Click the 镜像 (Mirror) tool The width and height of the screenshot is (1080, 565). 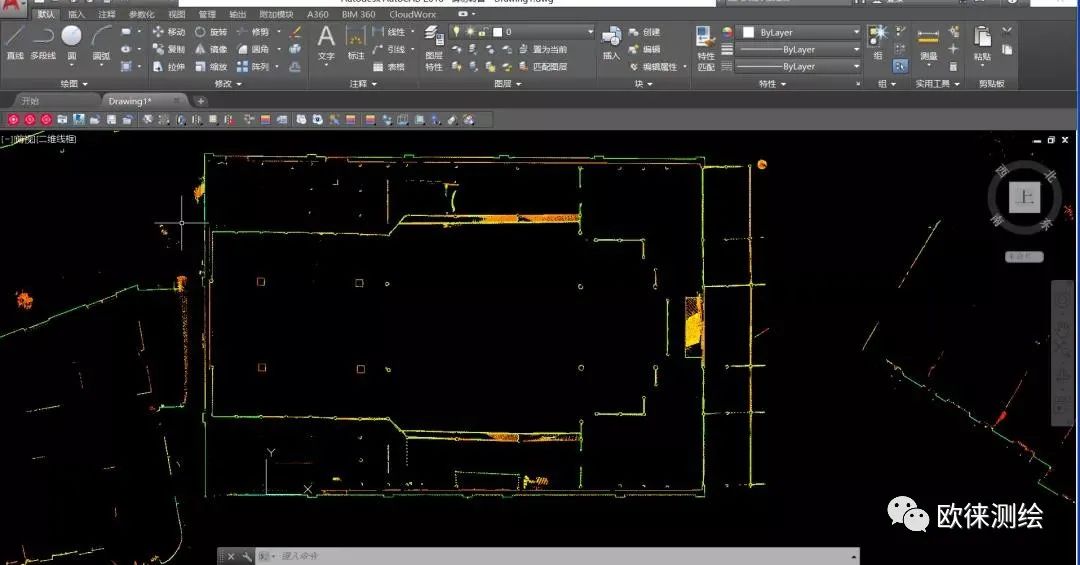coord(211,49)
